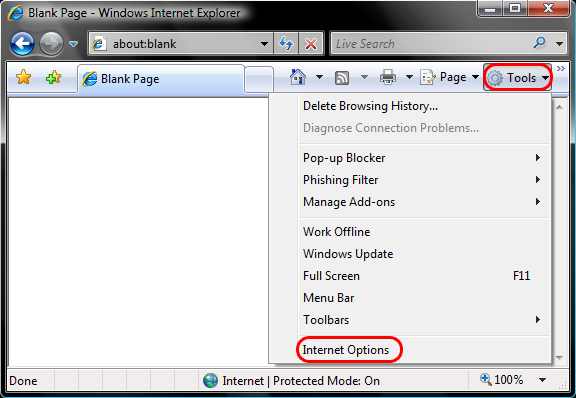The height and width of the screenshot is (398, 576).
Task: Click the Back navigation arrow button
Action: 22,44
